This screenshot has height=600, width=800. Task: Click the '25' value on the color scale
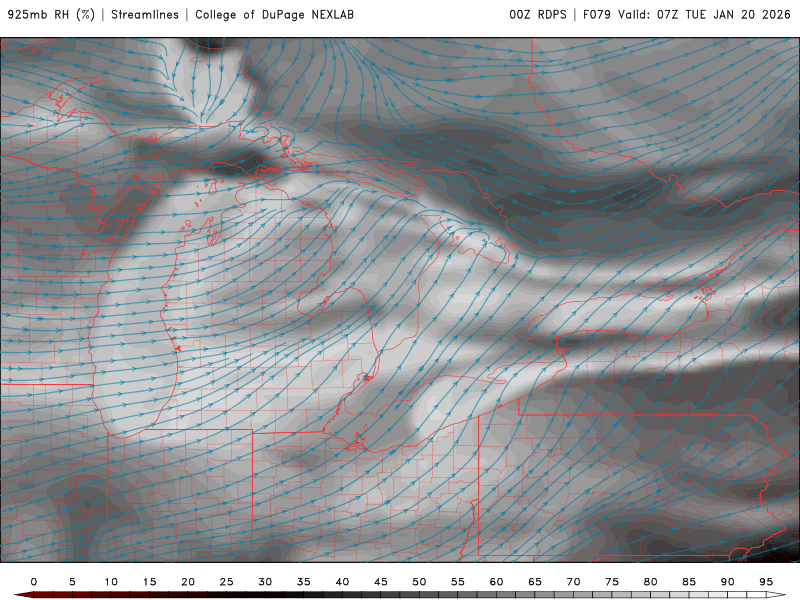coord(227,582)
